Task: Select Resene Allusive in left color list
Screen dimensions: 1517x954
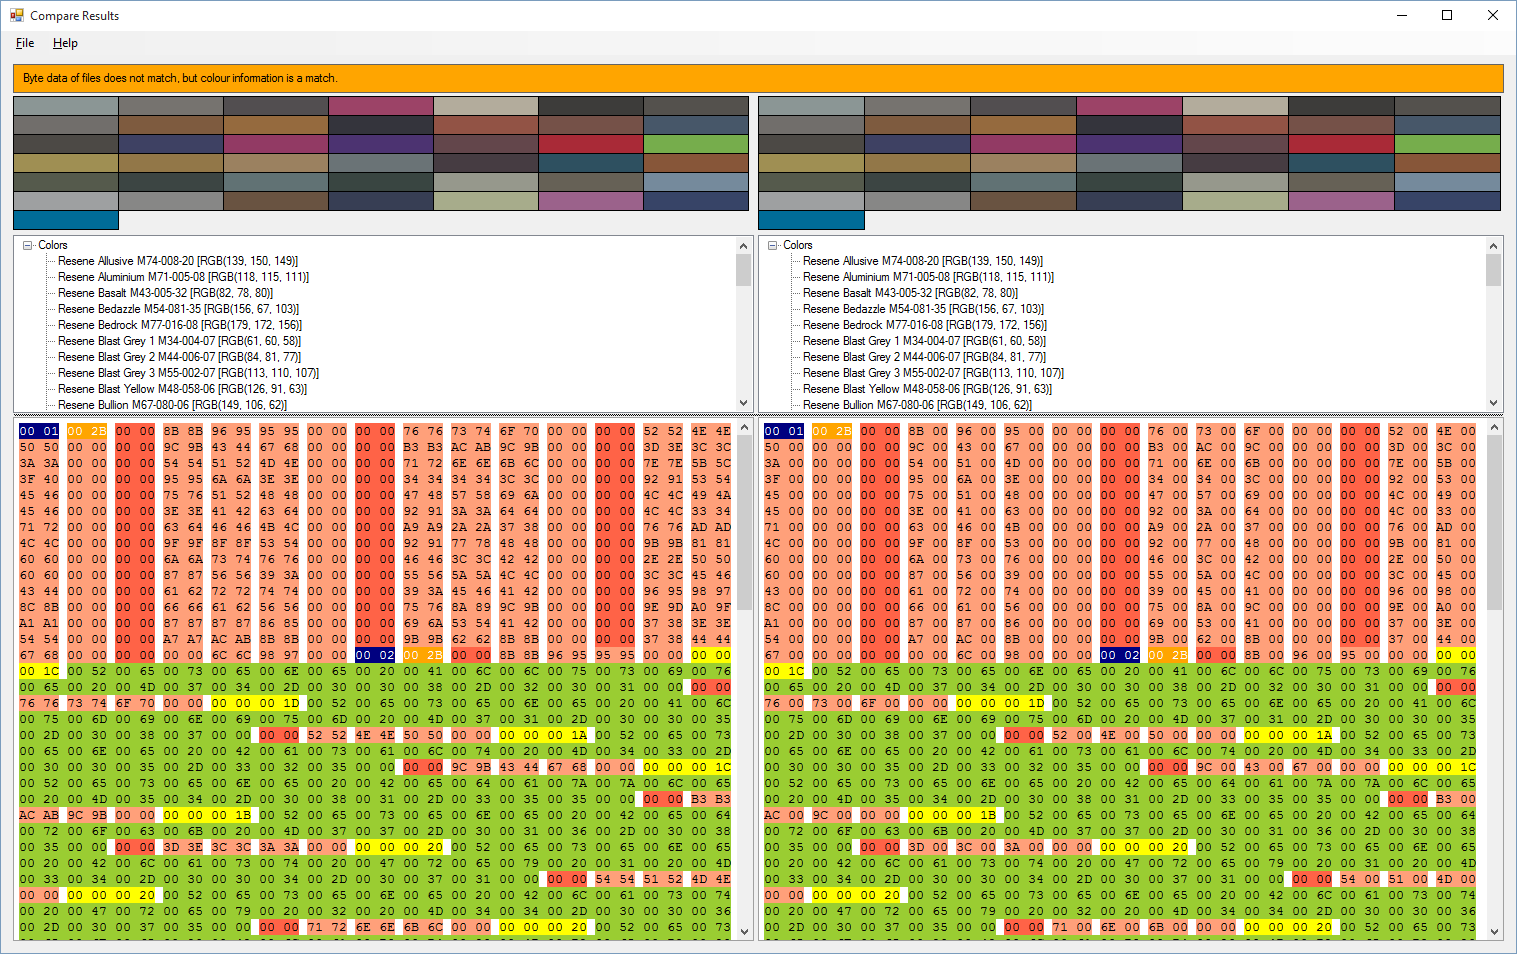Action: pyautogui.click(x=177, y=261)
